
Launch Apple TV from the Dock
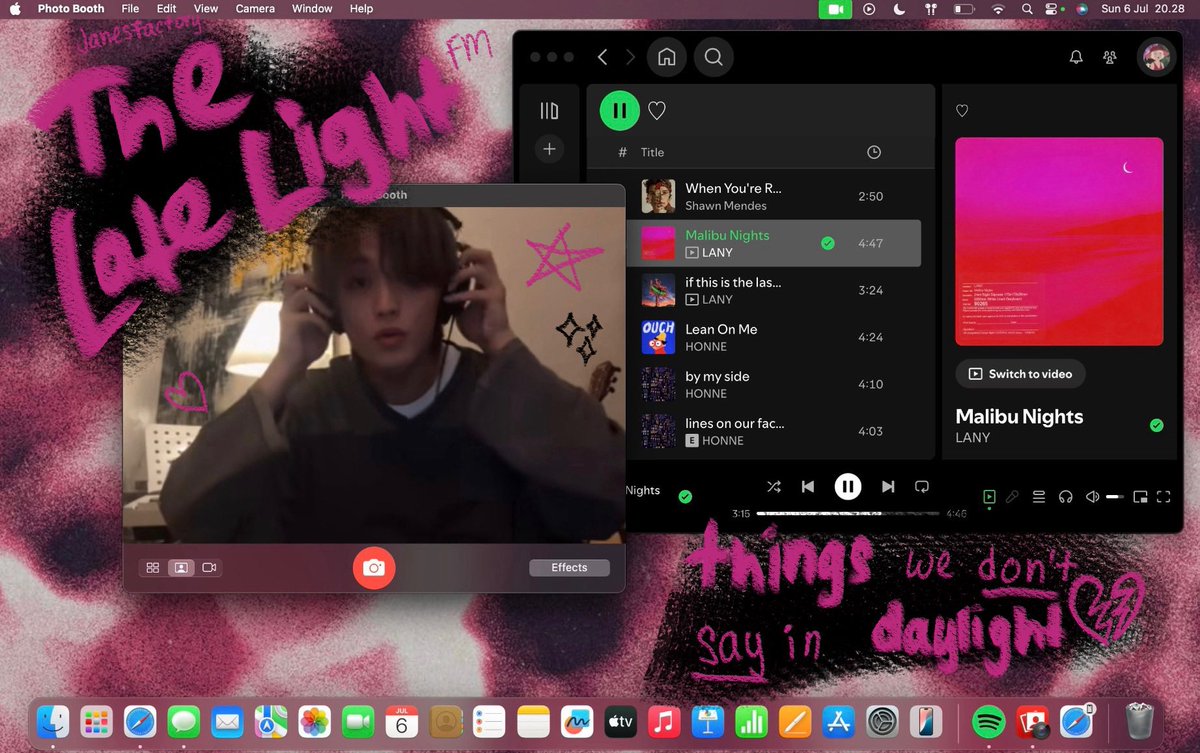(620, 721)
